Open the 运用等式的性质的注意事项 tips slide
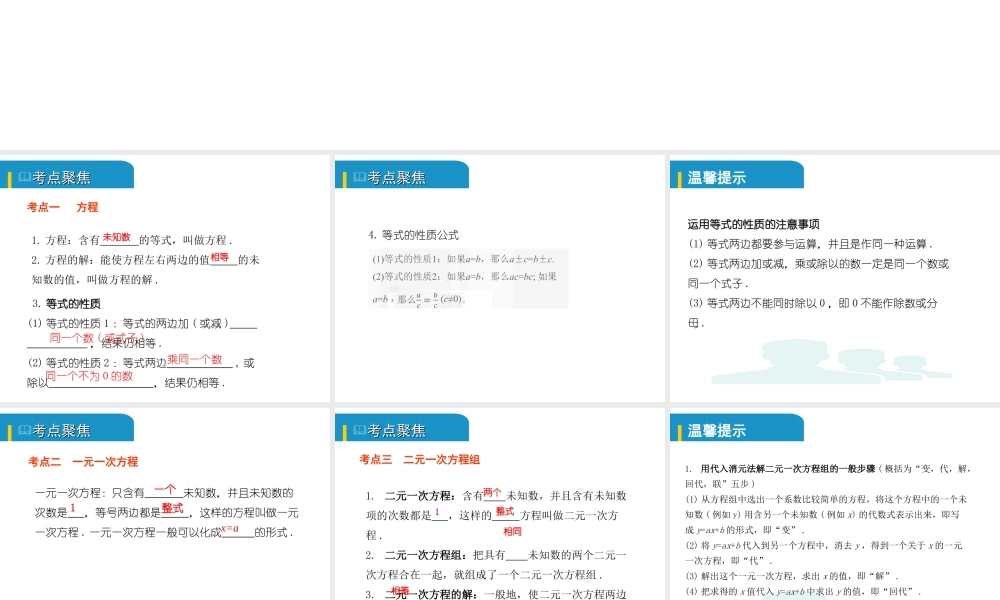This screenshot has width=1000, height=600. 835,278
